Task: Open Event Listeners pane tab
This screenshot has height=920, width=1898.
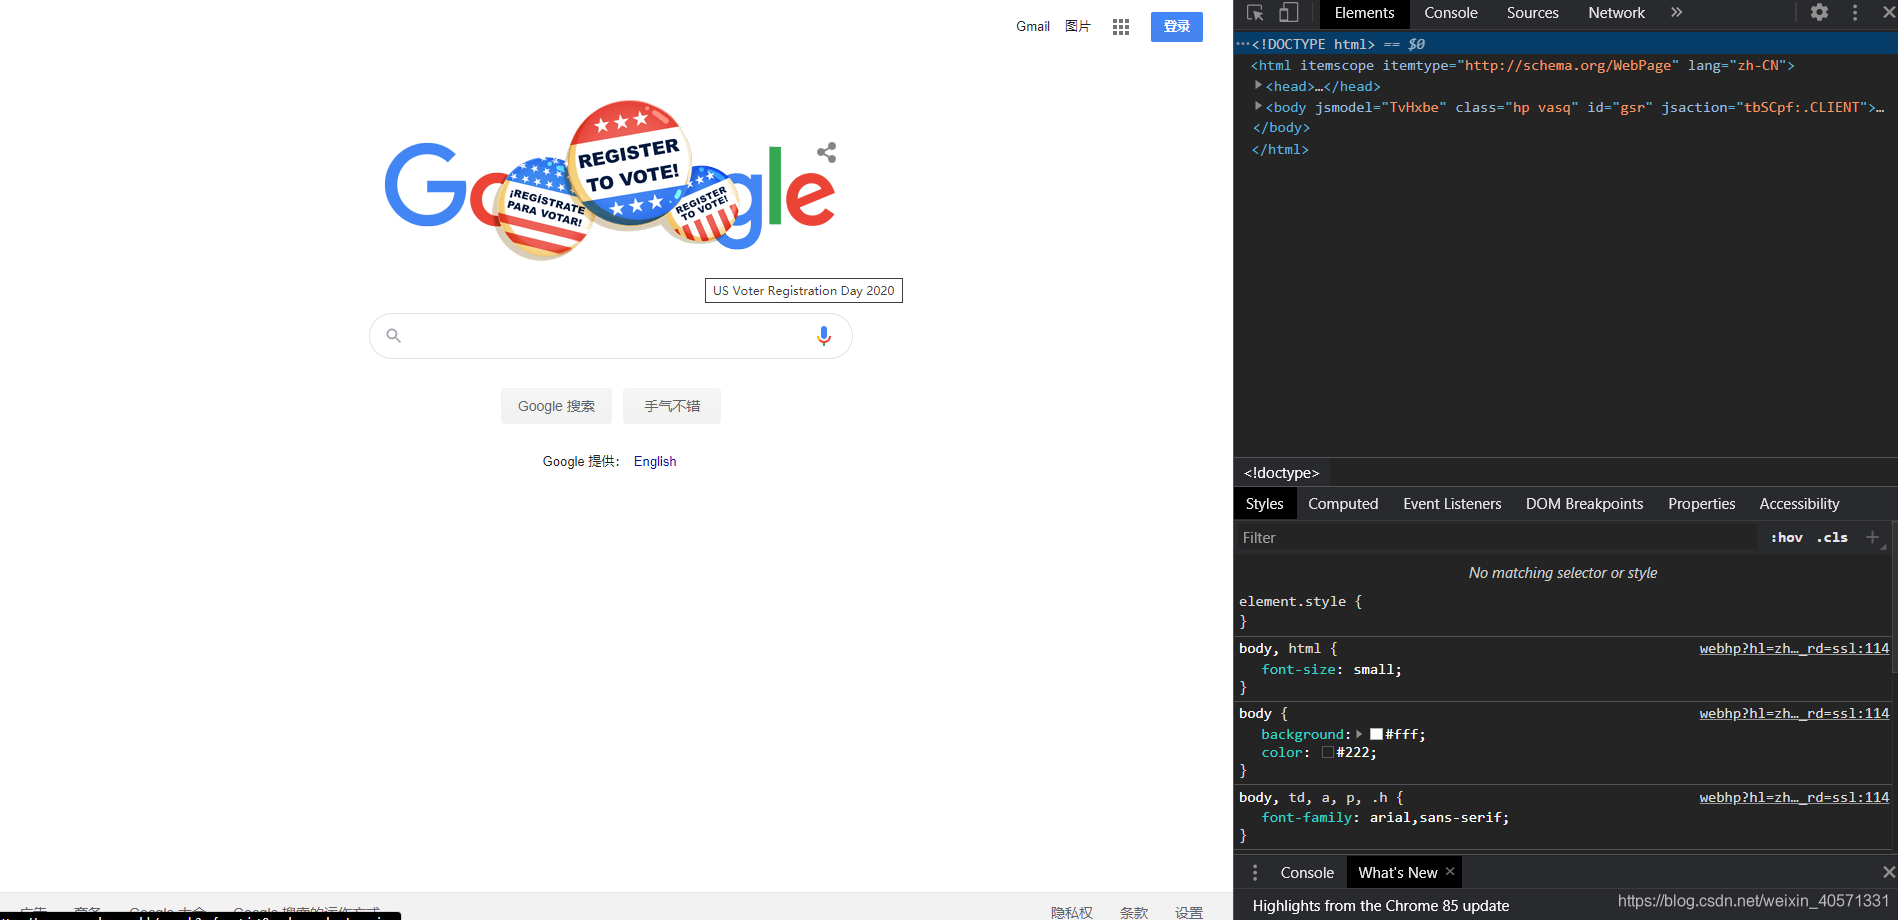Action: coord(1452,504)
